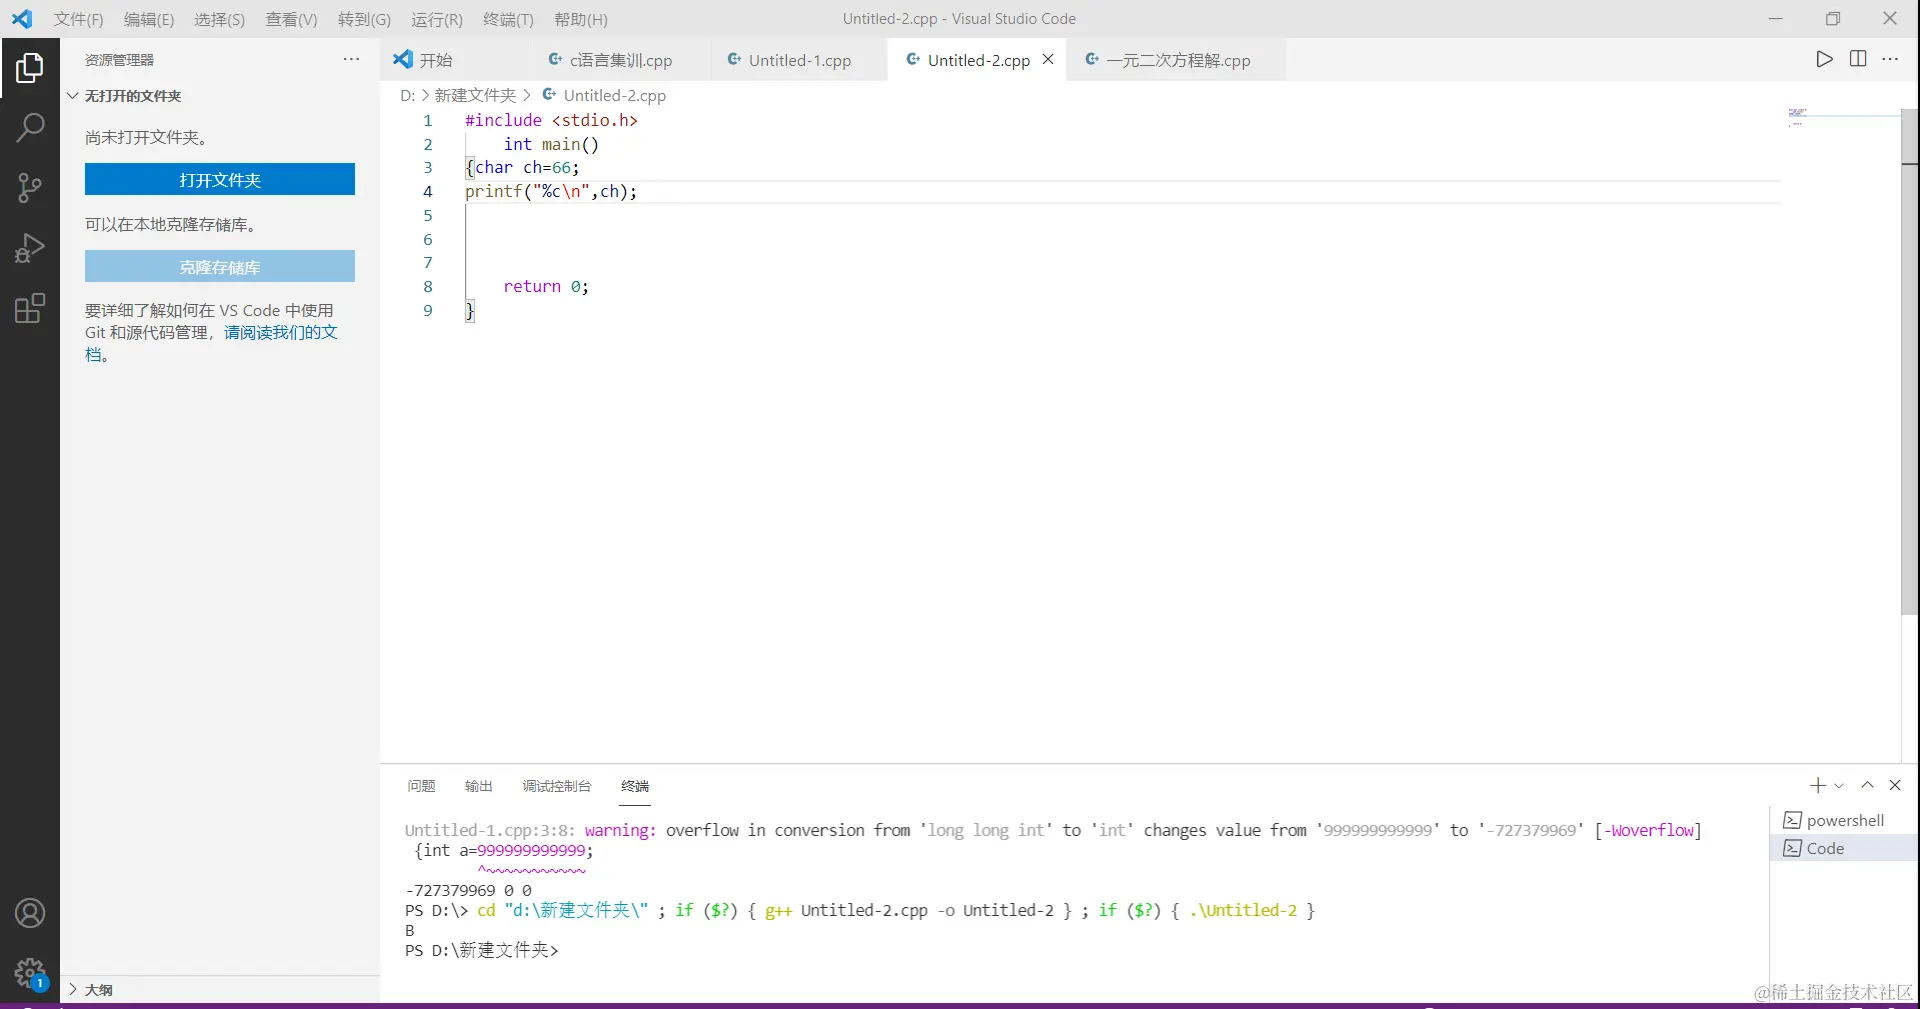Open the 文件(F) menu

coord(78,19)
